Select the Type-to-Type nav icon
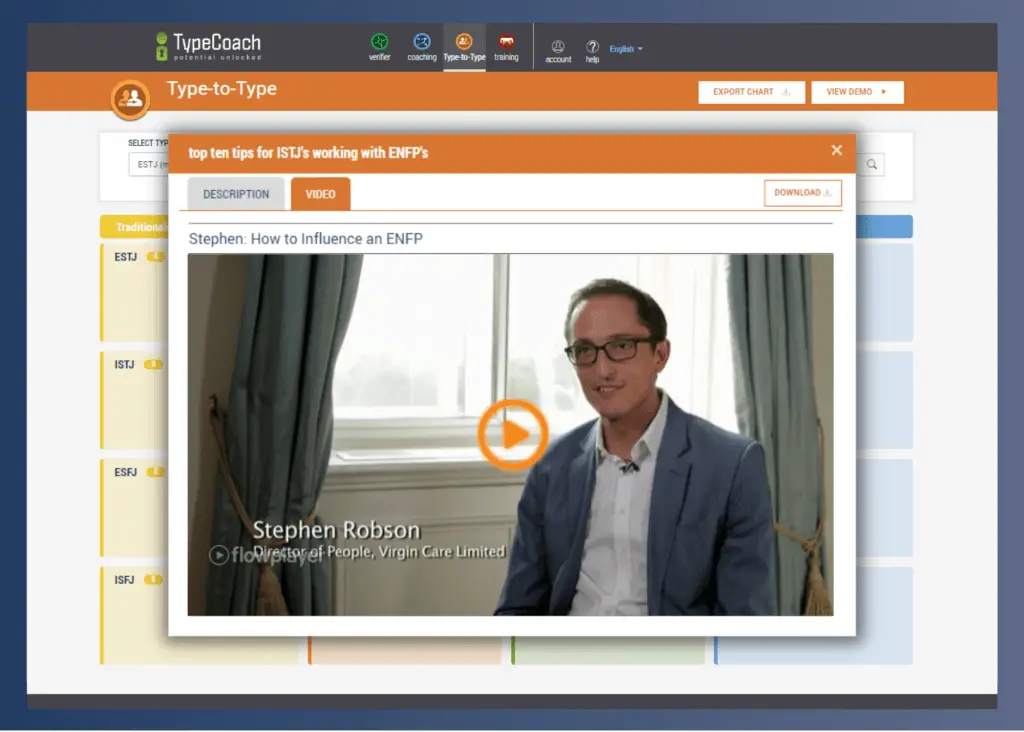The width and height of the screenshot is (1024, 732). tap(464, 43)
